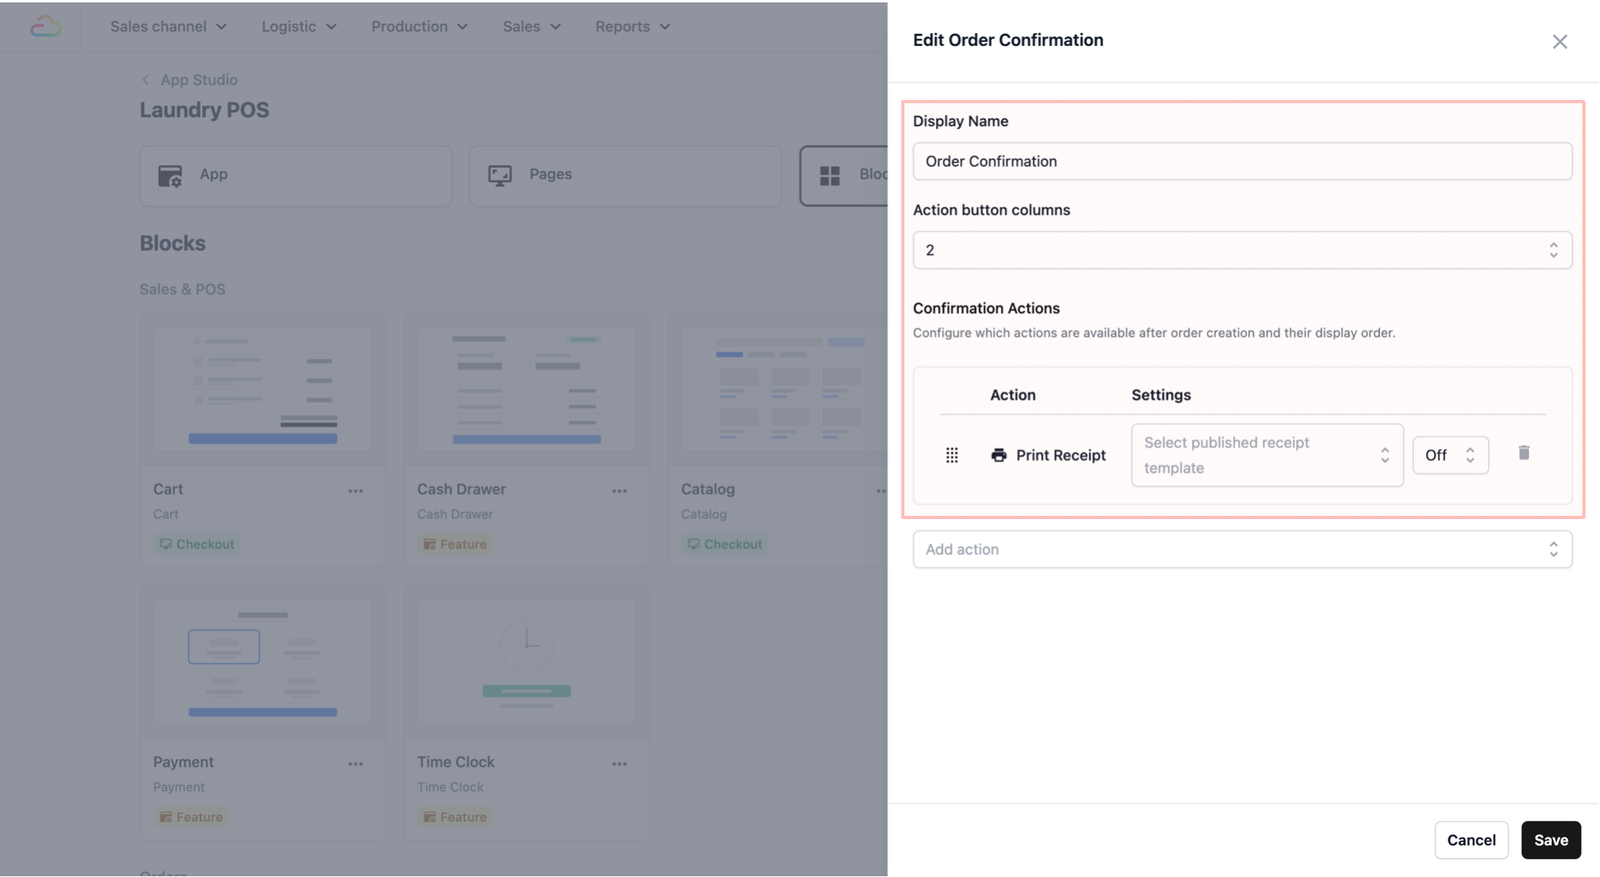Open the Reports menu

click(632, 26)
